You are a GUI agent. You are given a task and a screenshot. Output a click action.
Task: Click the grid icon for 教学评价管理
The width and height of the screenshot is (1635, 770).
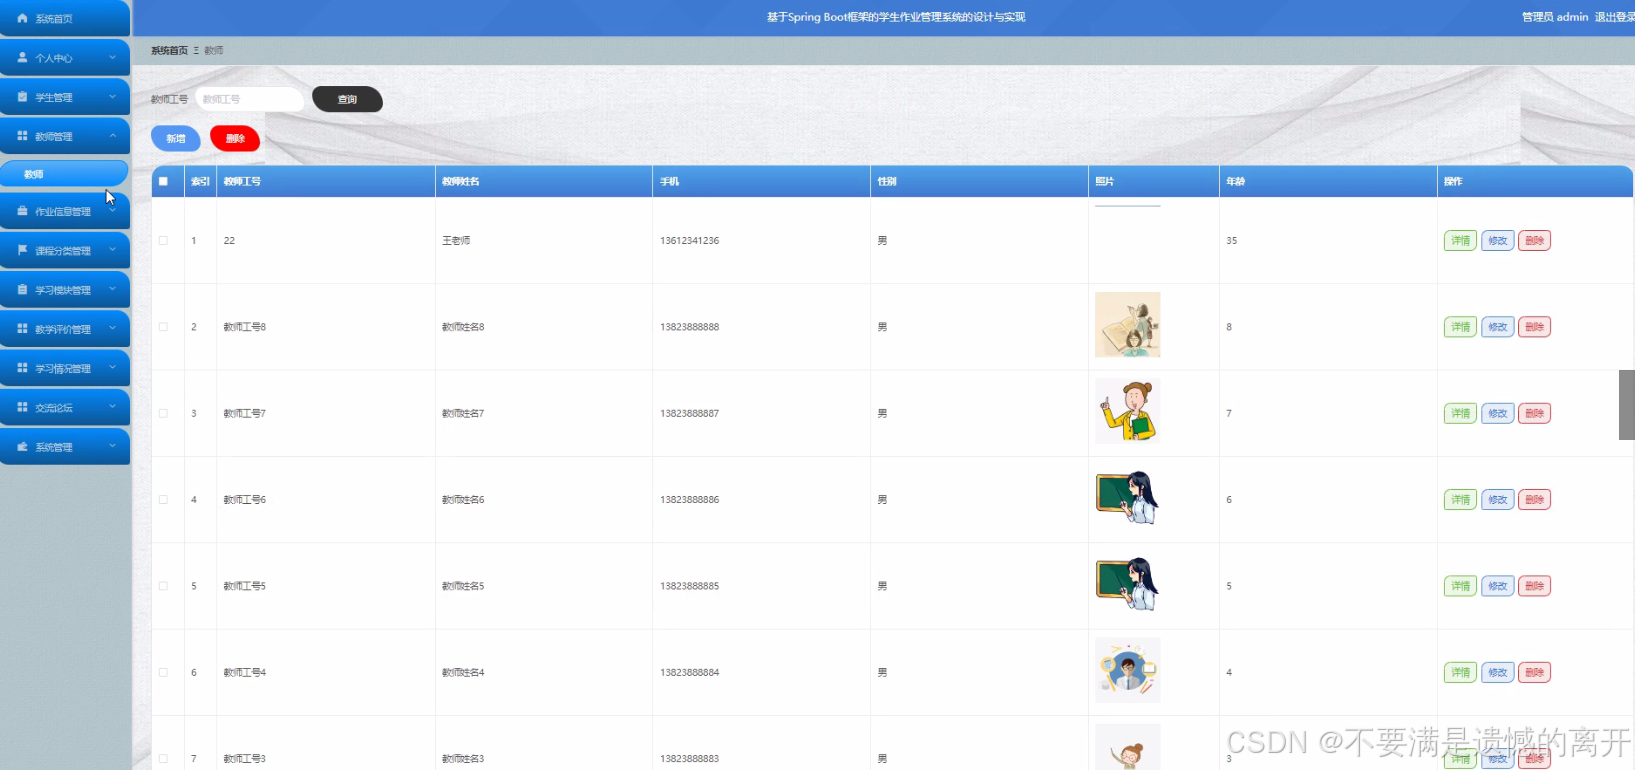point(22,328)
